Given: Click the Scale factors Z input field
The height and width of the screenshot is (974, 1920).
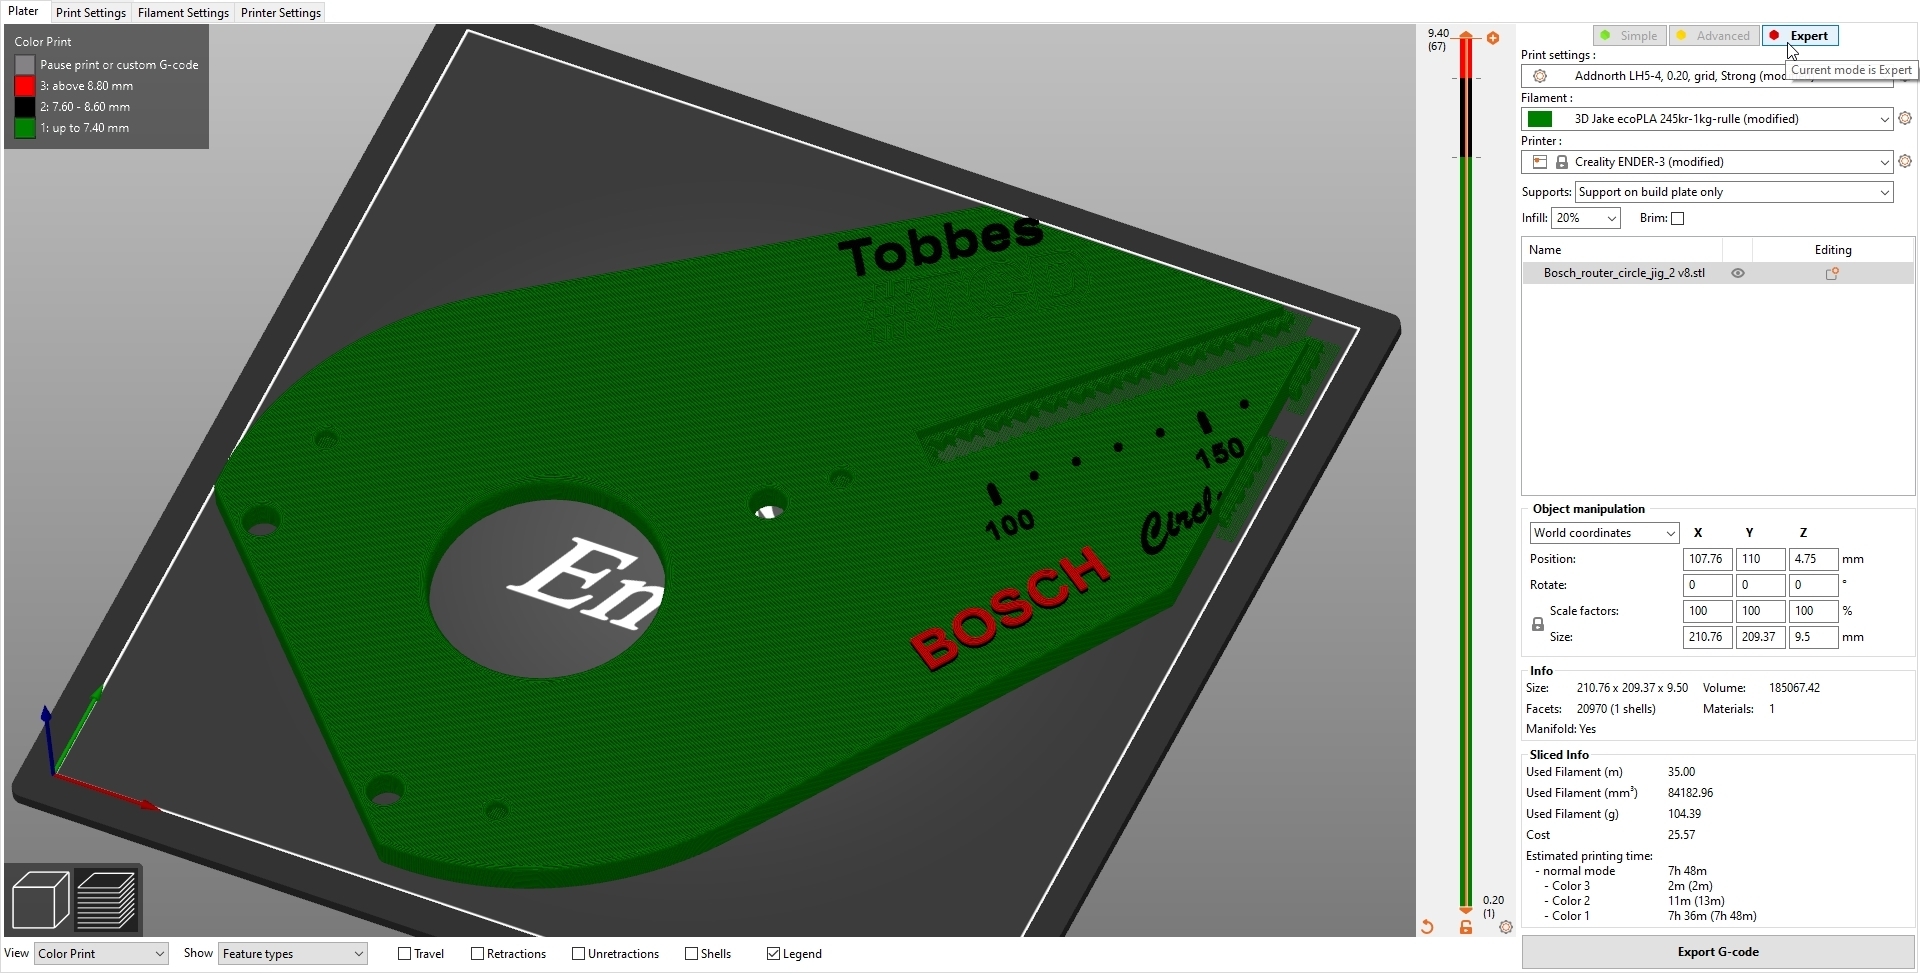Looking at the screenshot, I should click(1814, 611).
